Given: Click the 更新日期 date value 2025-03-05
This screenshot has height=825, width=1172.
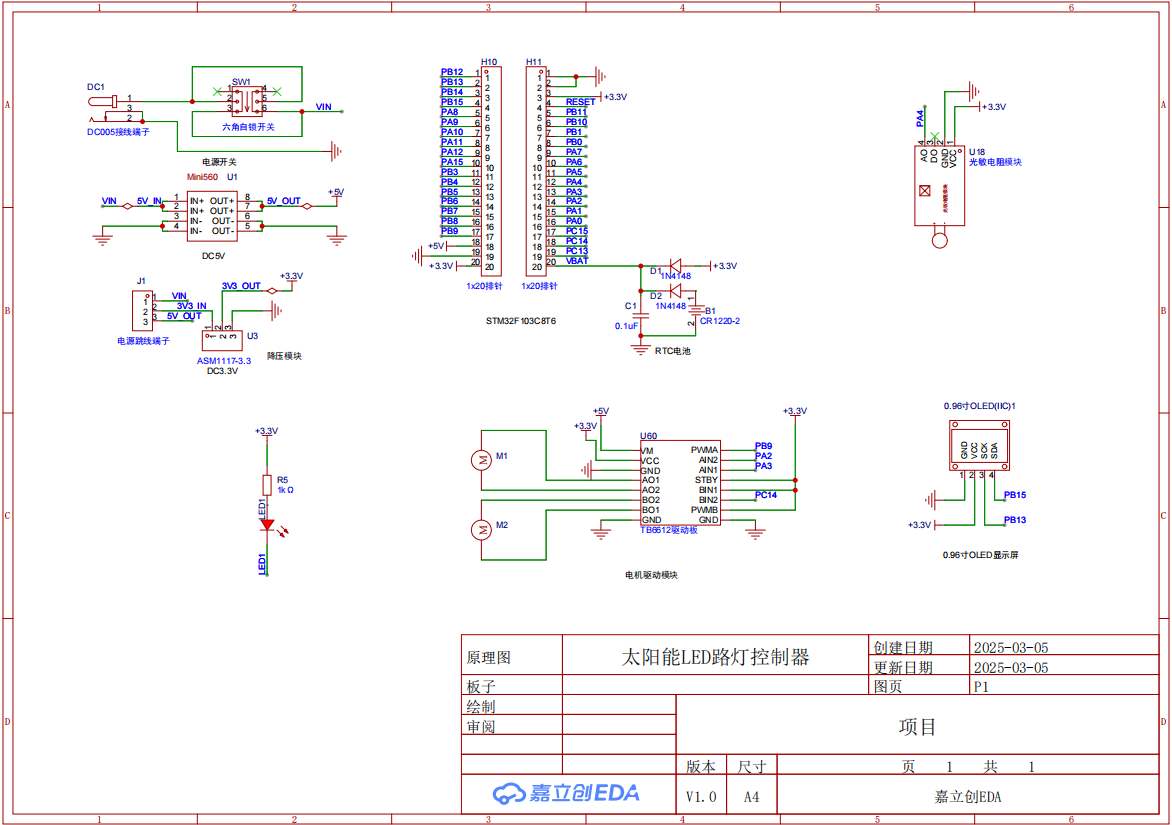Looking at the screenshot, I should [1011, 667].
